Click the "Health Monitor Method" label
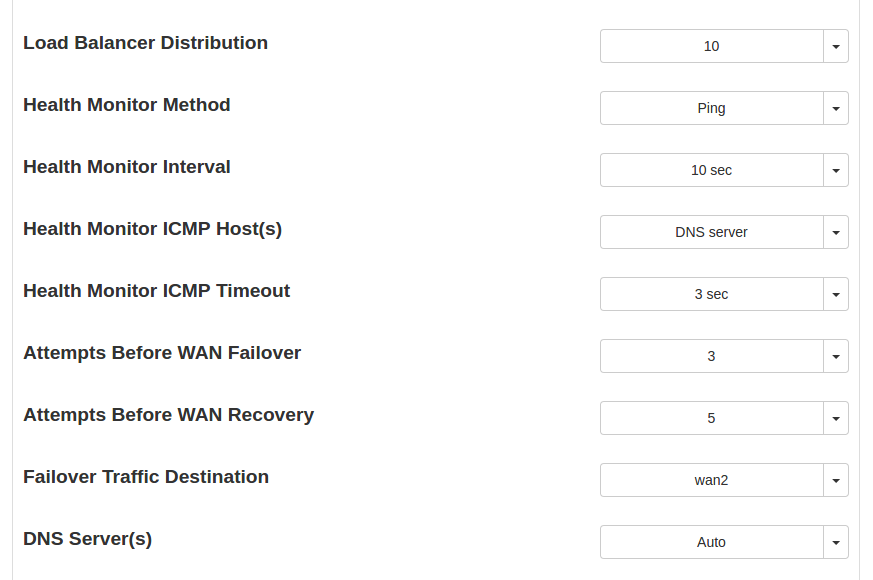This screenshot has width=873, height=580. [x=127, y=105]
